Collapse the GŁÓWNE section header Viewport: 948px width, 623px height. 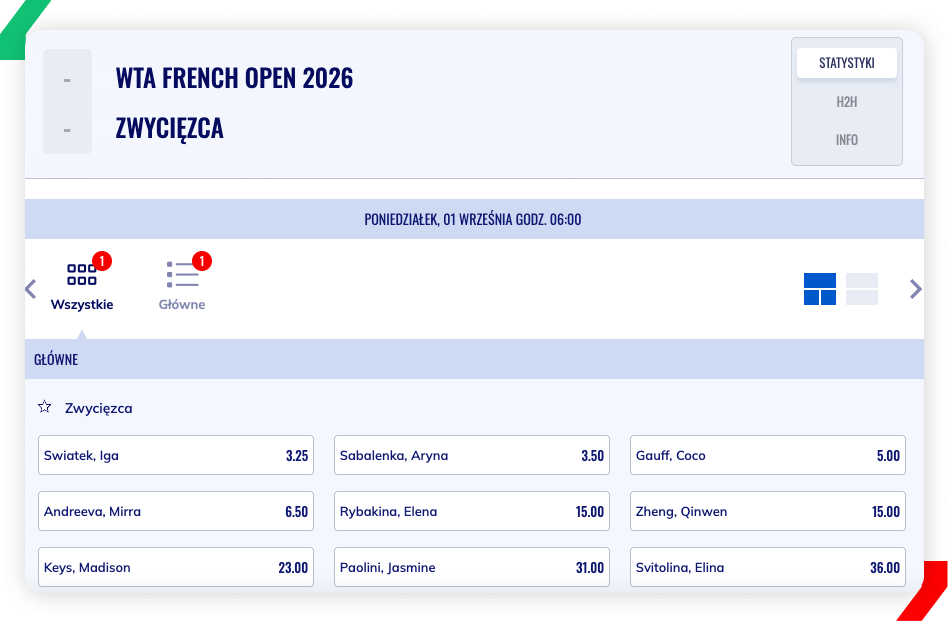pyautogui.click(x=474, y=359)
